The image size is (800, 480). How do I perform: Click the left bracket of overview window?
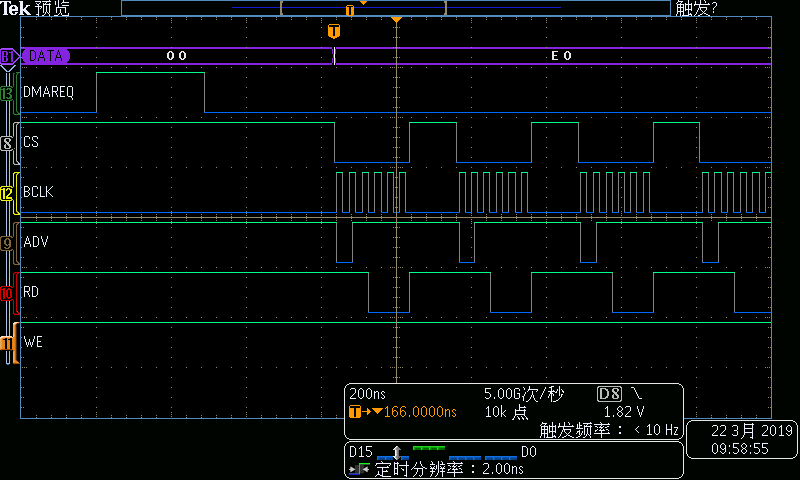tap(281, 8)
